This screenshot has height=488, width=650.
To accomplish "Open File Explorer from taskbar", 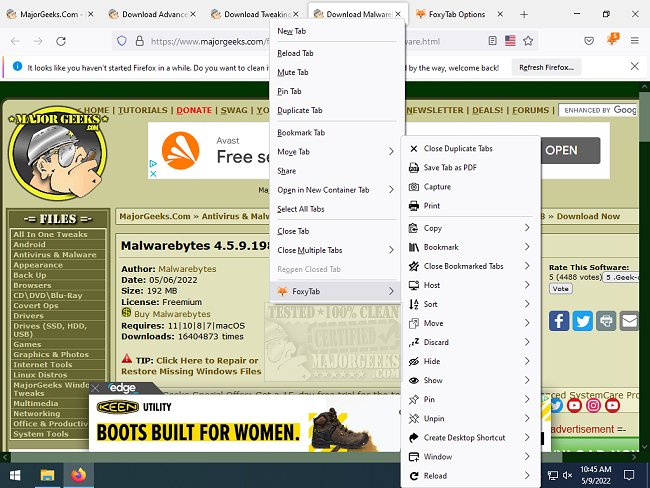I will (47, 475).
